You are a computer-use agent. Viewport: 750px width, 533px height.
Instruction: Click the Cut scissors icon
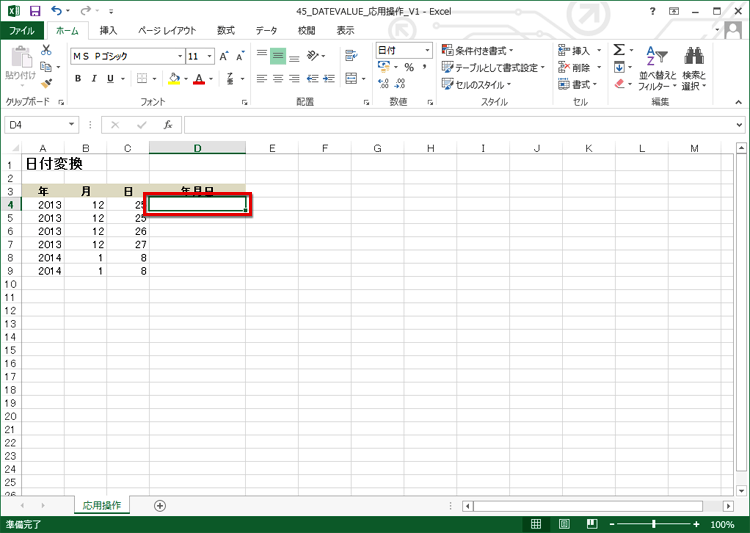pos(46,50)
